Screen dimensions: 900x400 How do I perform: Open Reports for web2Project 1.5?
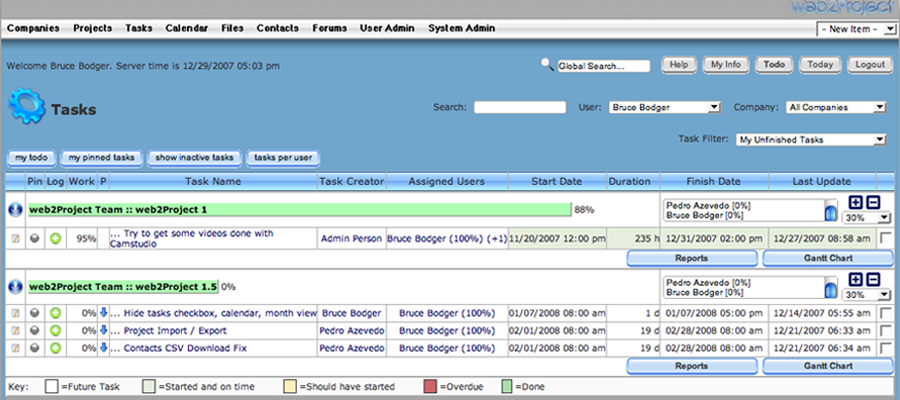(692, 366)
